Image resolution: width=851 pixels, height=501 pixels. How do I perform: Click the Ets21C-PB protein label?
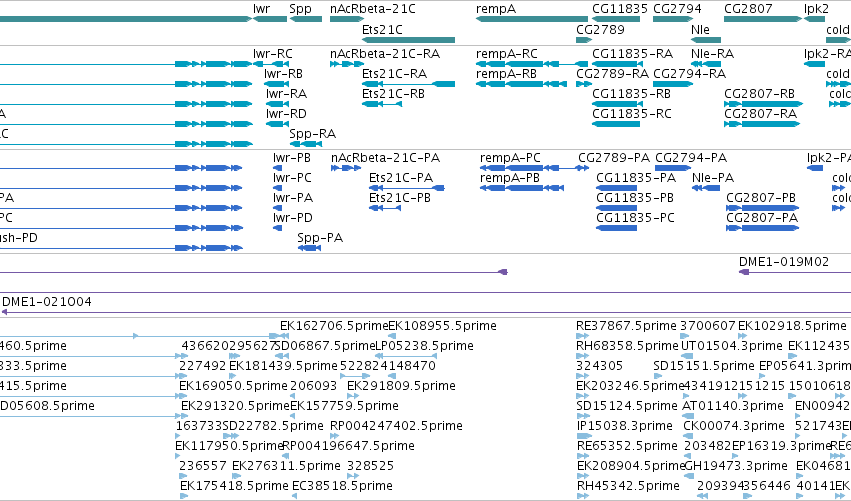(399, 198)
